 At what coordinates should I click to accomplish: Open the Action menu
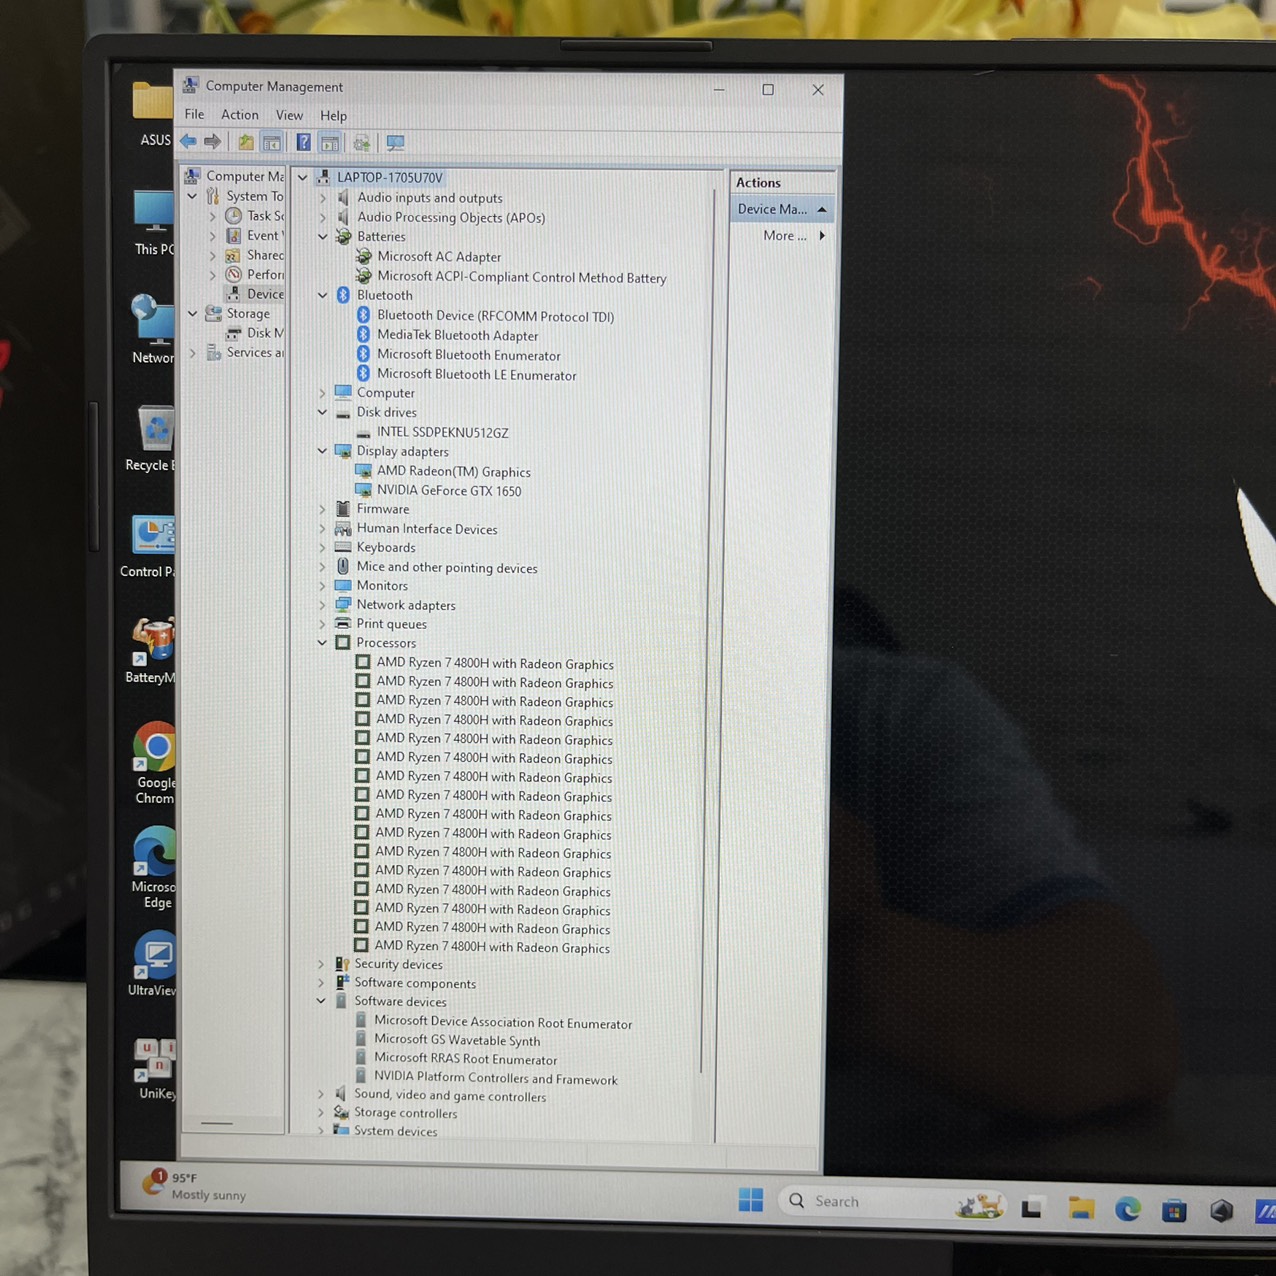coord(239,115)
